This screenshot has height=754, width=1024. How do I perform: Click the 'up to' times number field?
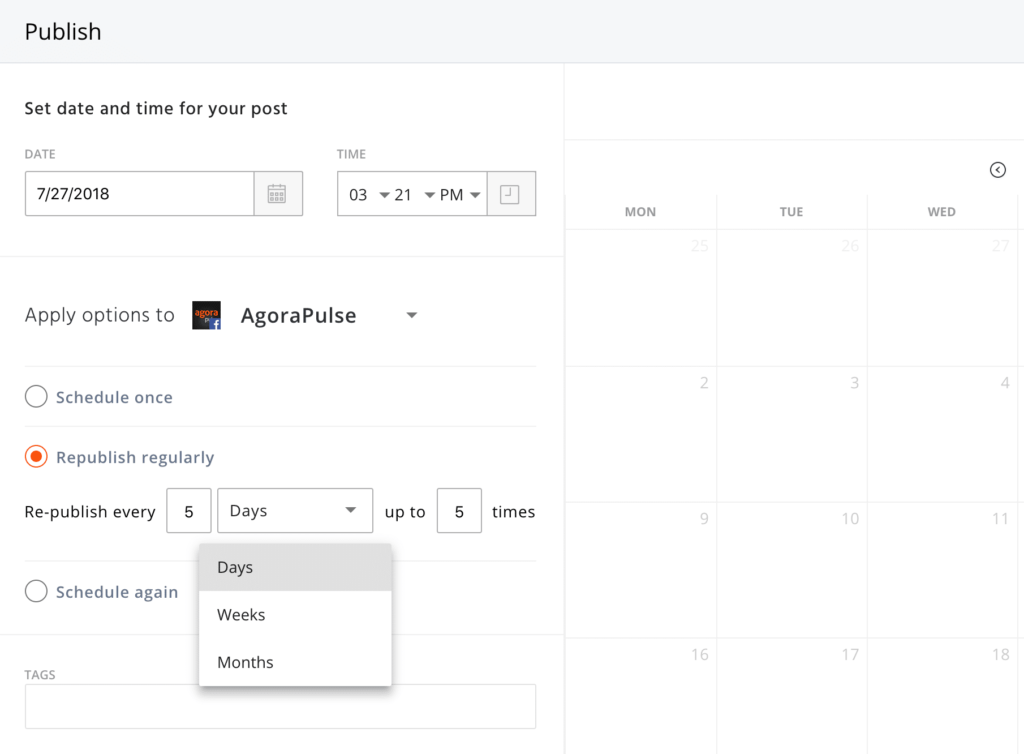(459, 511)
